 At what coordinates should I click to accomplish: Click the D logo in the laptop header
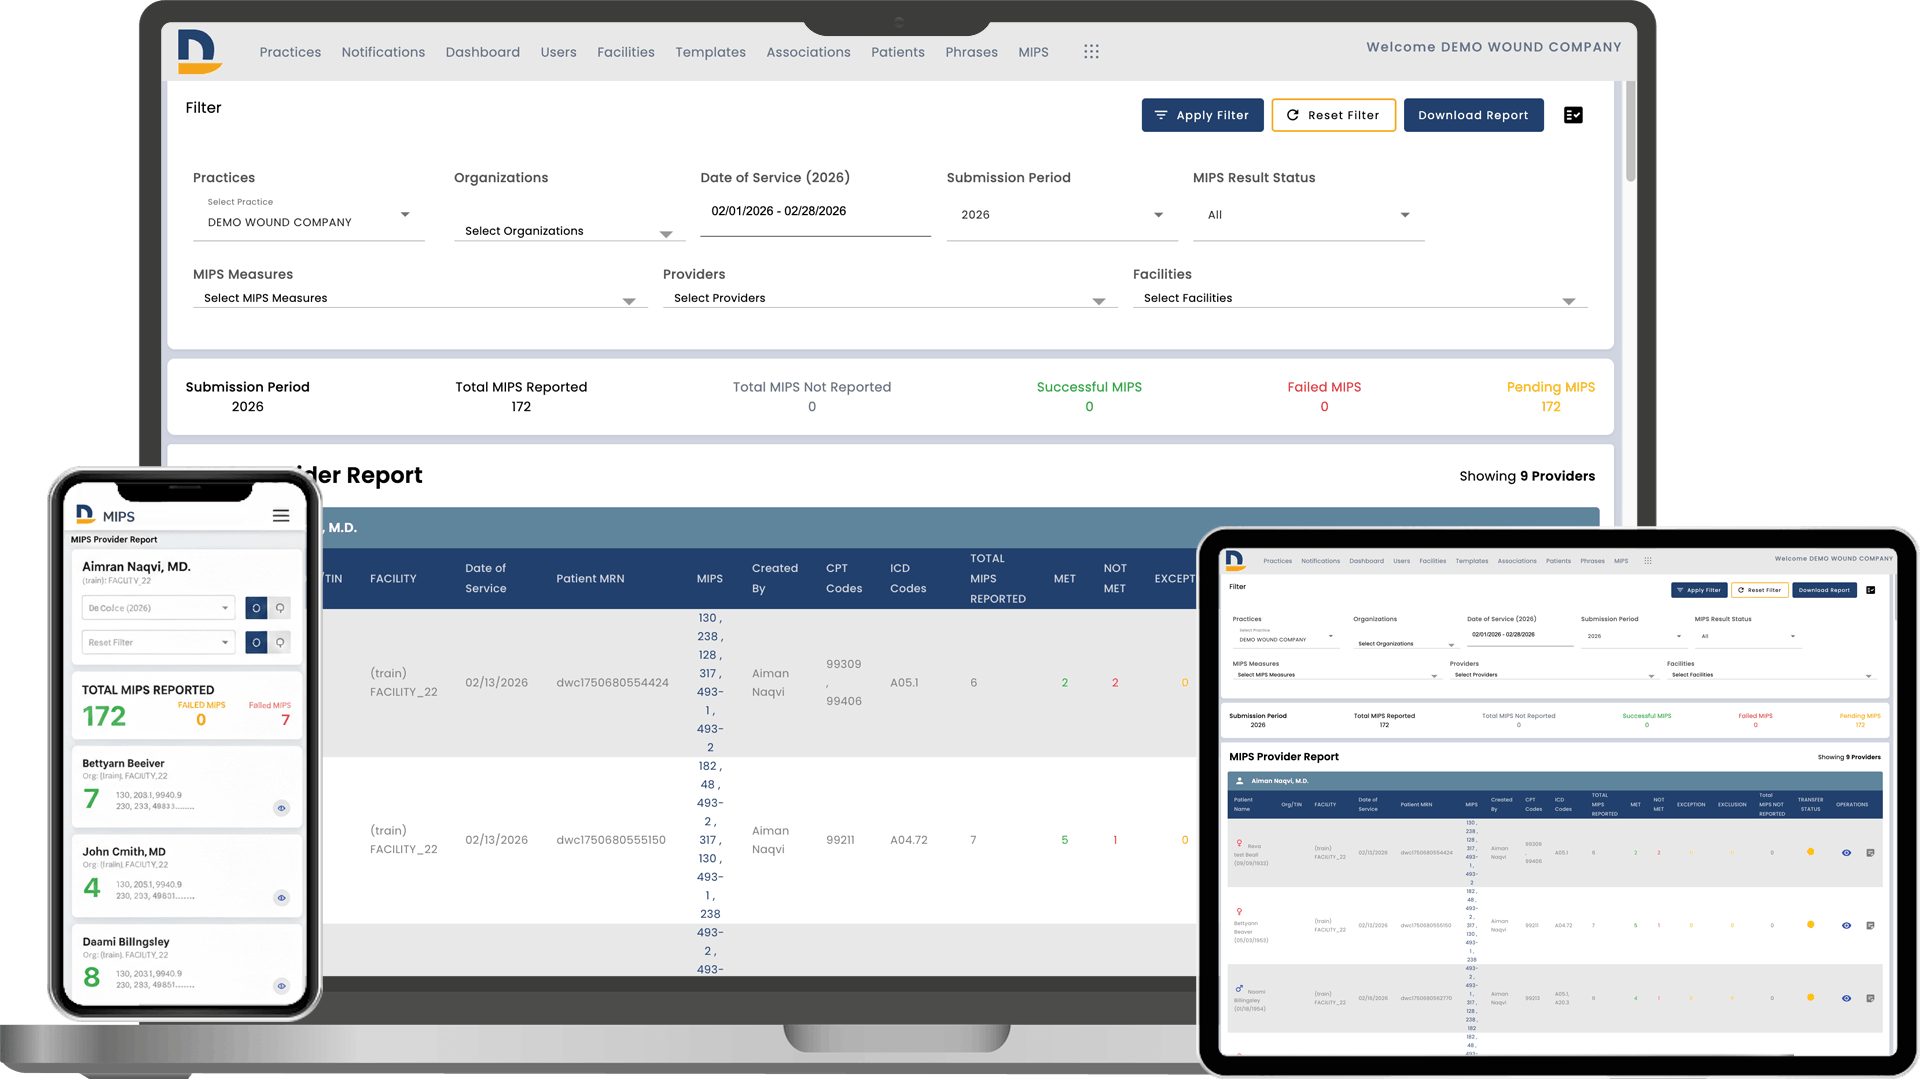click(x=198, y=51)
